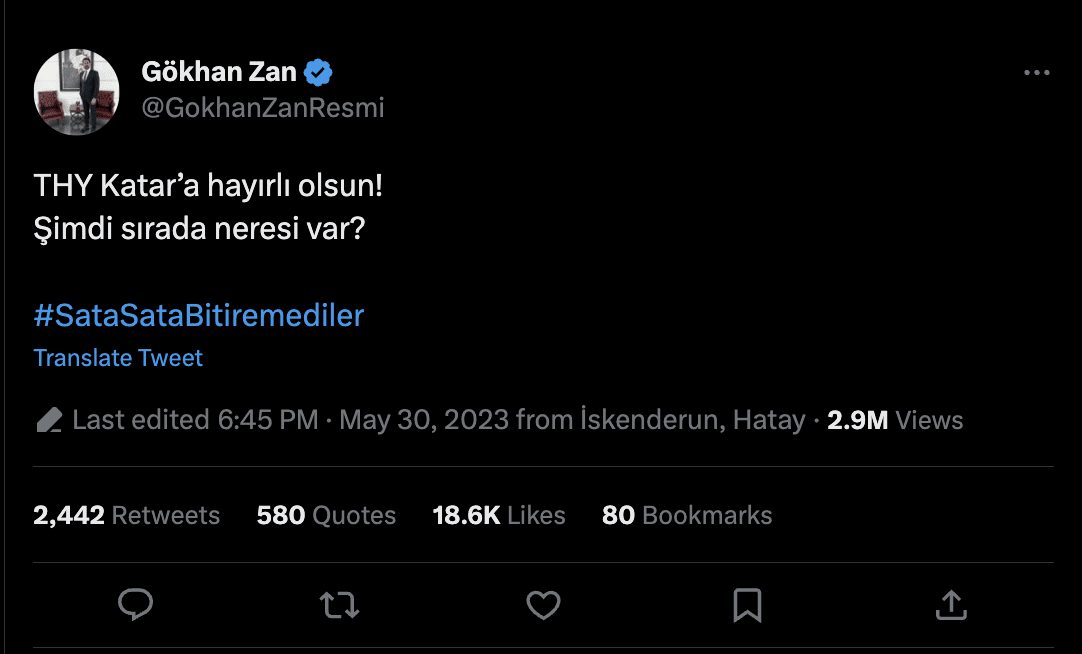The width and height of the screenshot is (1082, 654).
Task: Click the Gökhan Zan display name
Action: pos(219,72)
